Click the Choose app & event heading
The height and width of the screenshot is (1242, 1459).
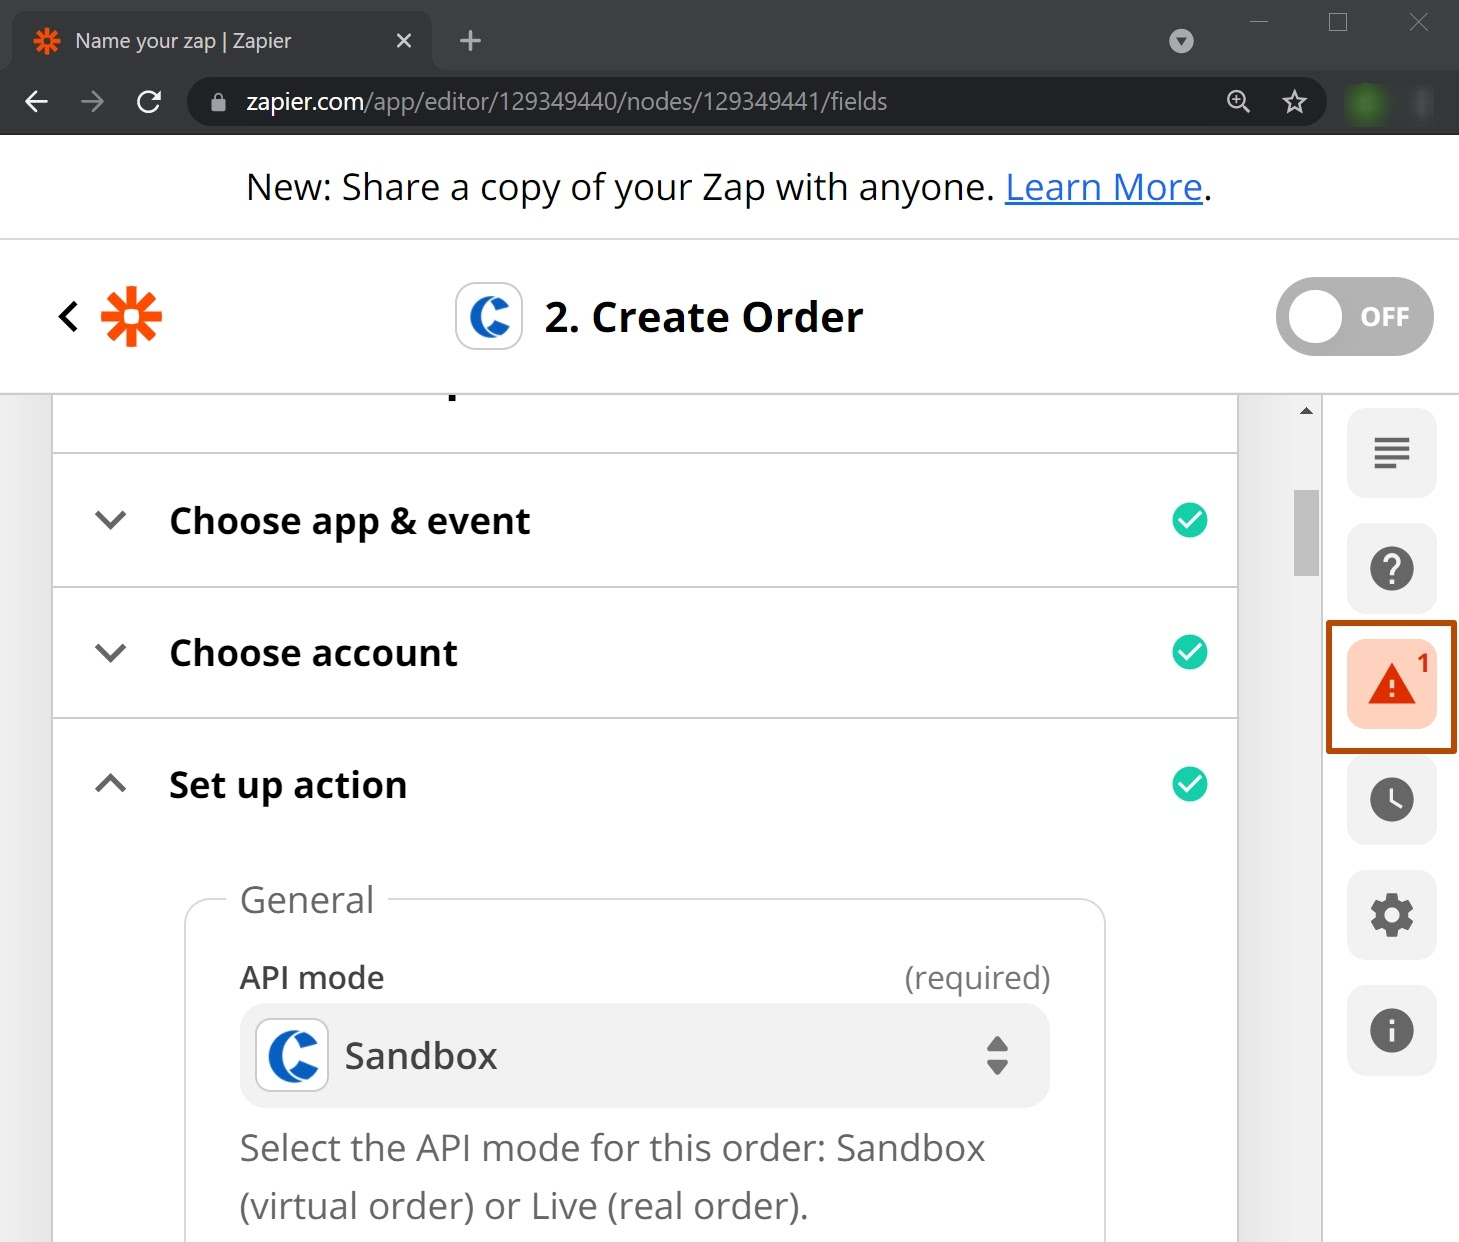coord(350,521)
